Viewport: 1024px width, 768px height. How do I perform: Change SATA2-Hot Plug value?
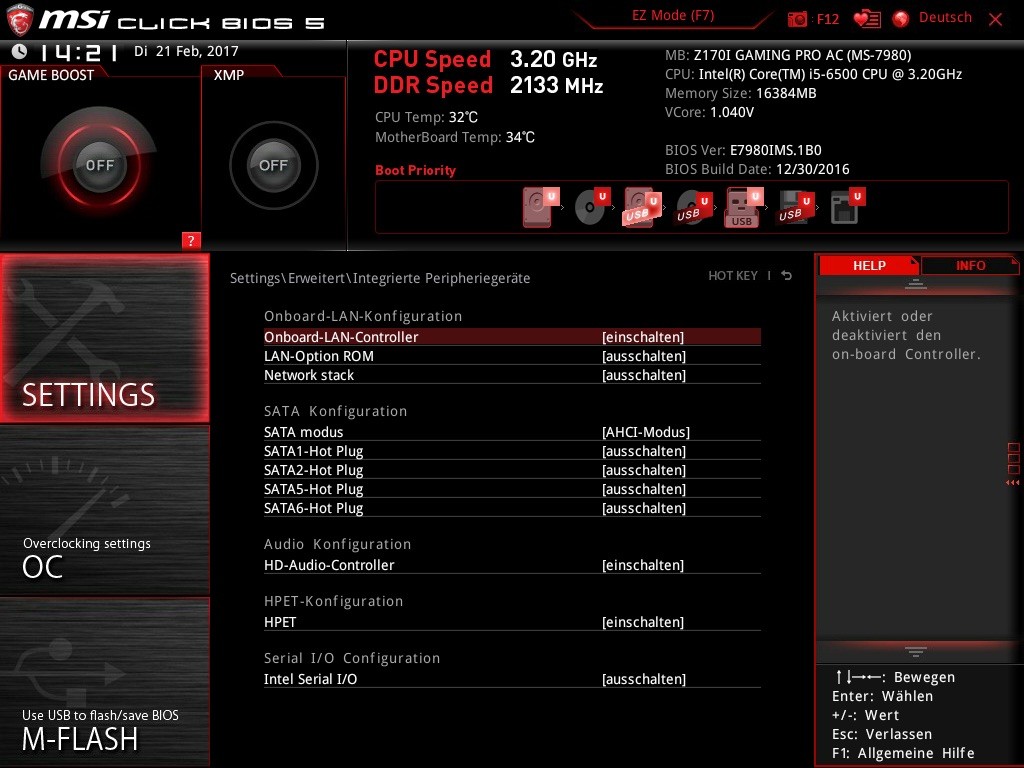tap(644, 470)
